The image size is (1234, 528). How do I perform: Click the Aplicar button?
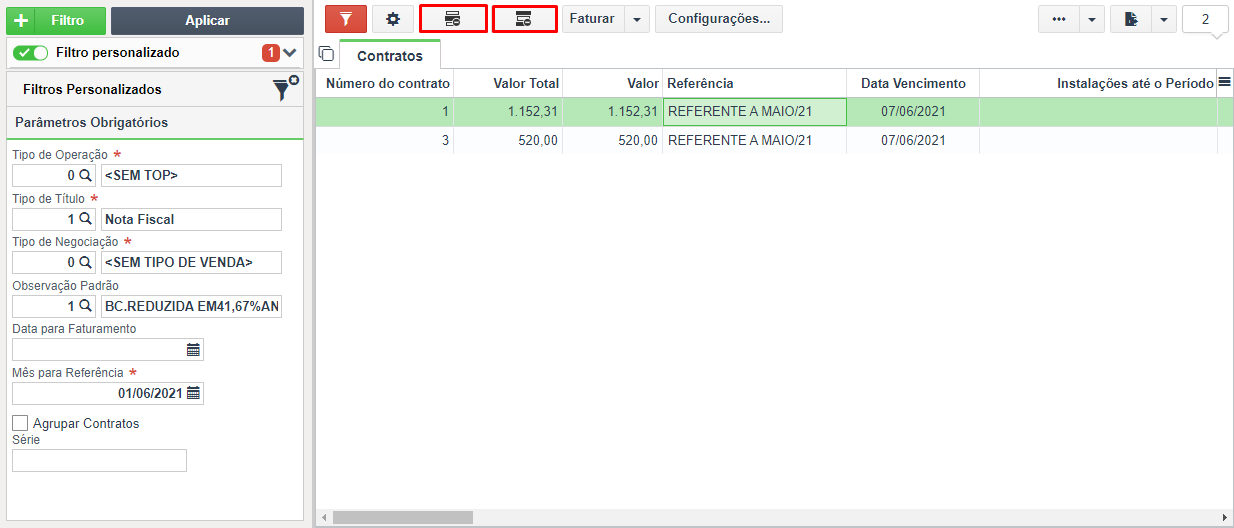pos(207,20)
